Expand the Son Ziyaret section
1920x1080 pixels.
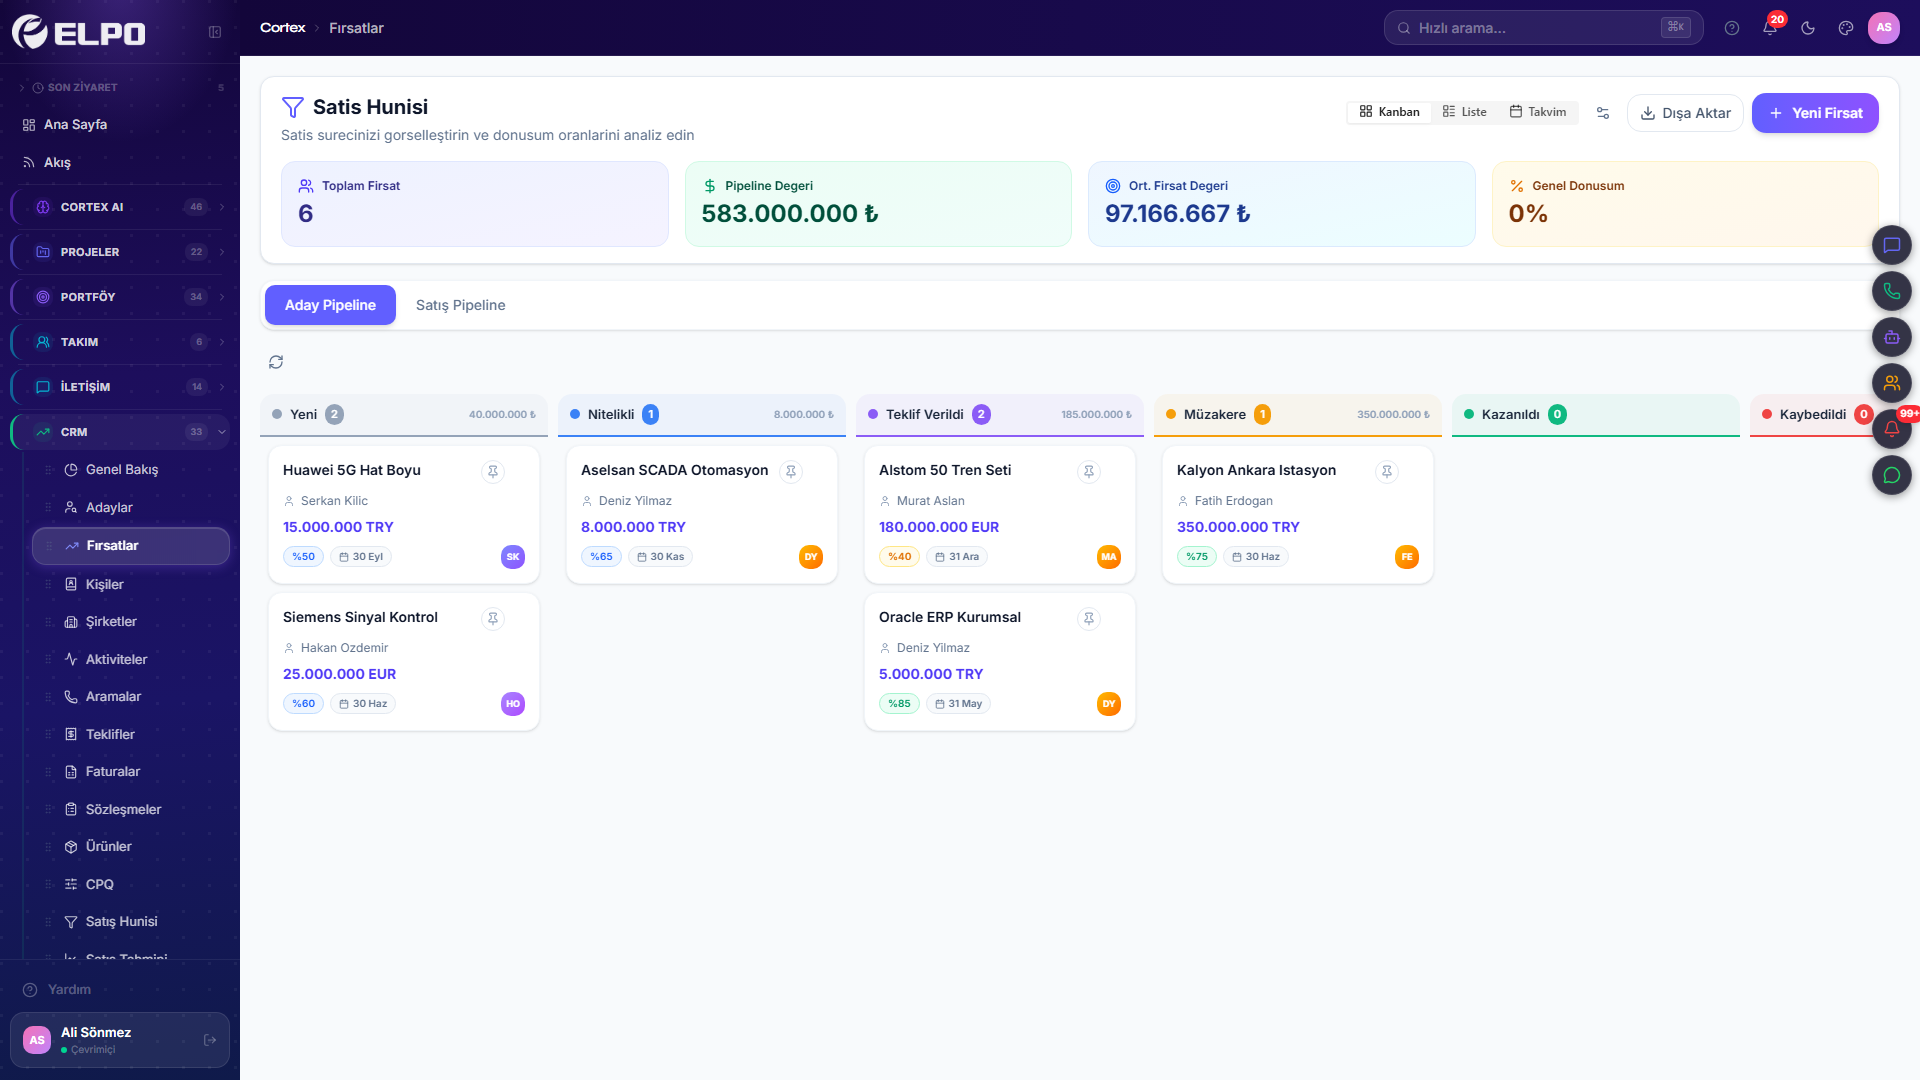coord(120,87)
